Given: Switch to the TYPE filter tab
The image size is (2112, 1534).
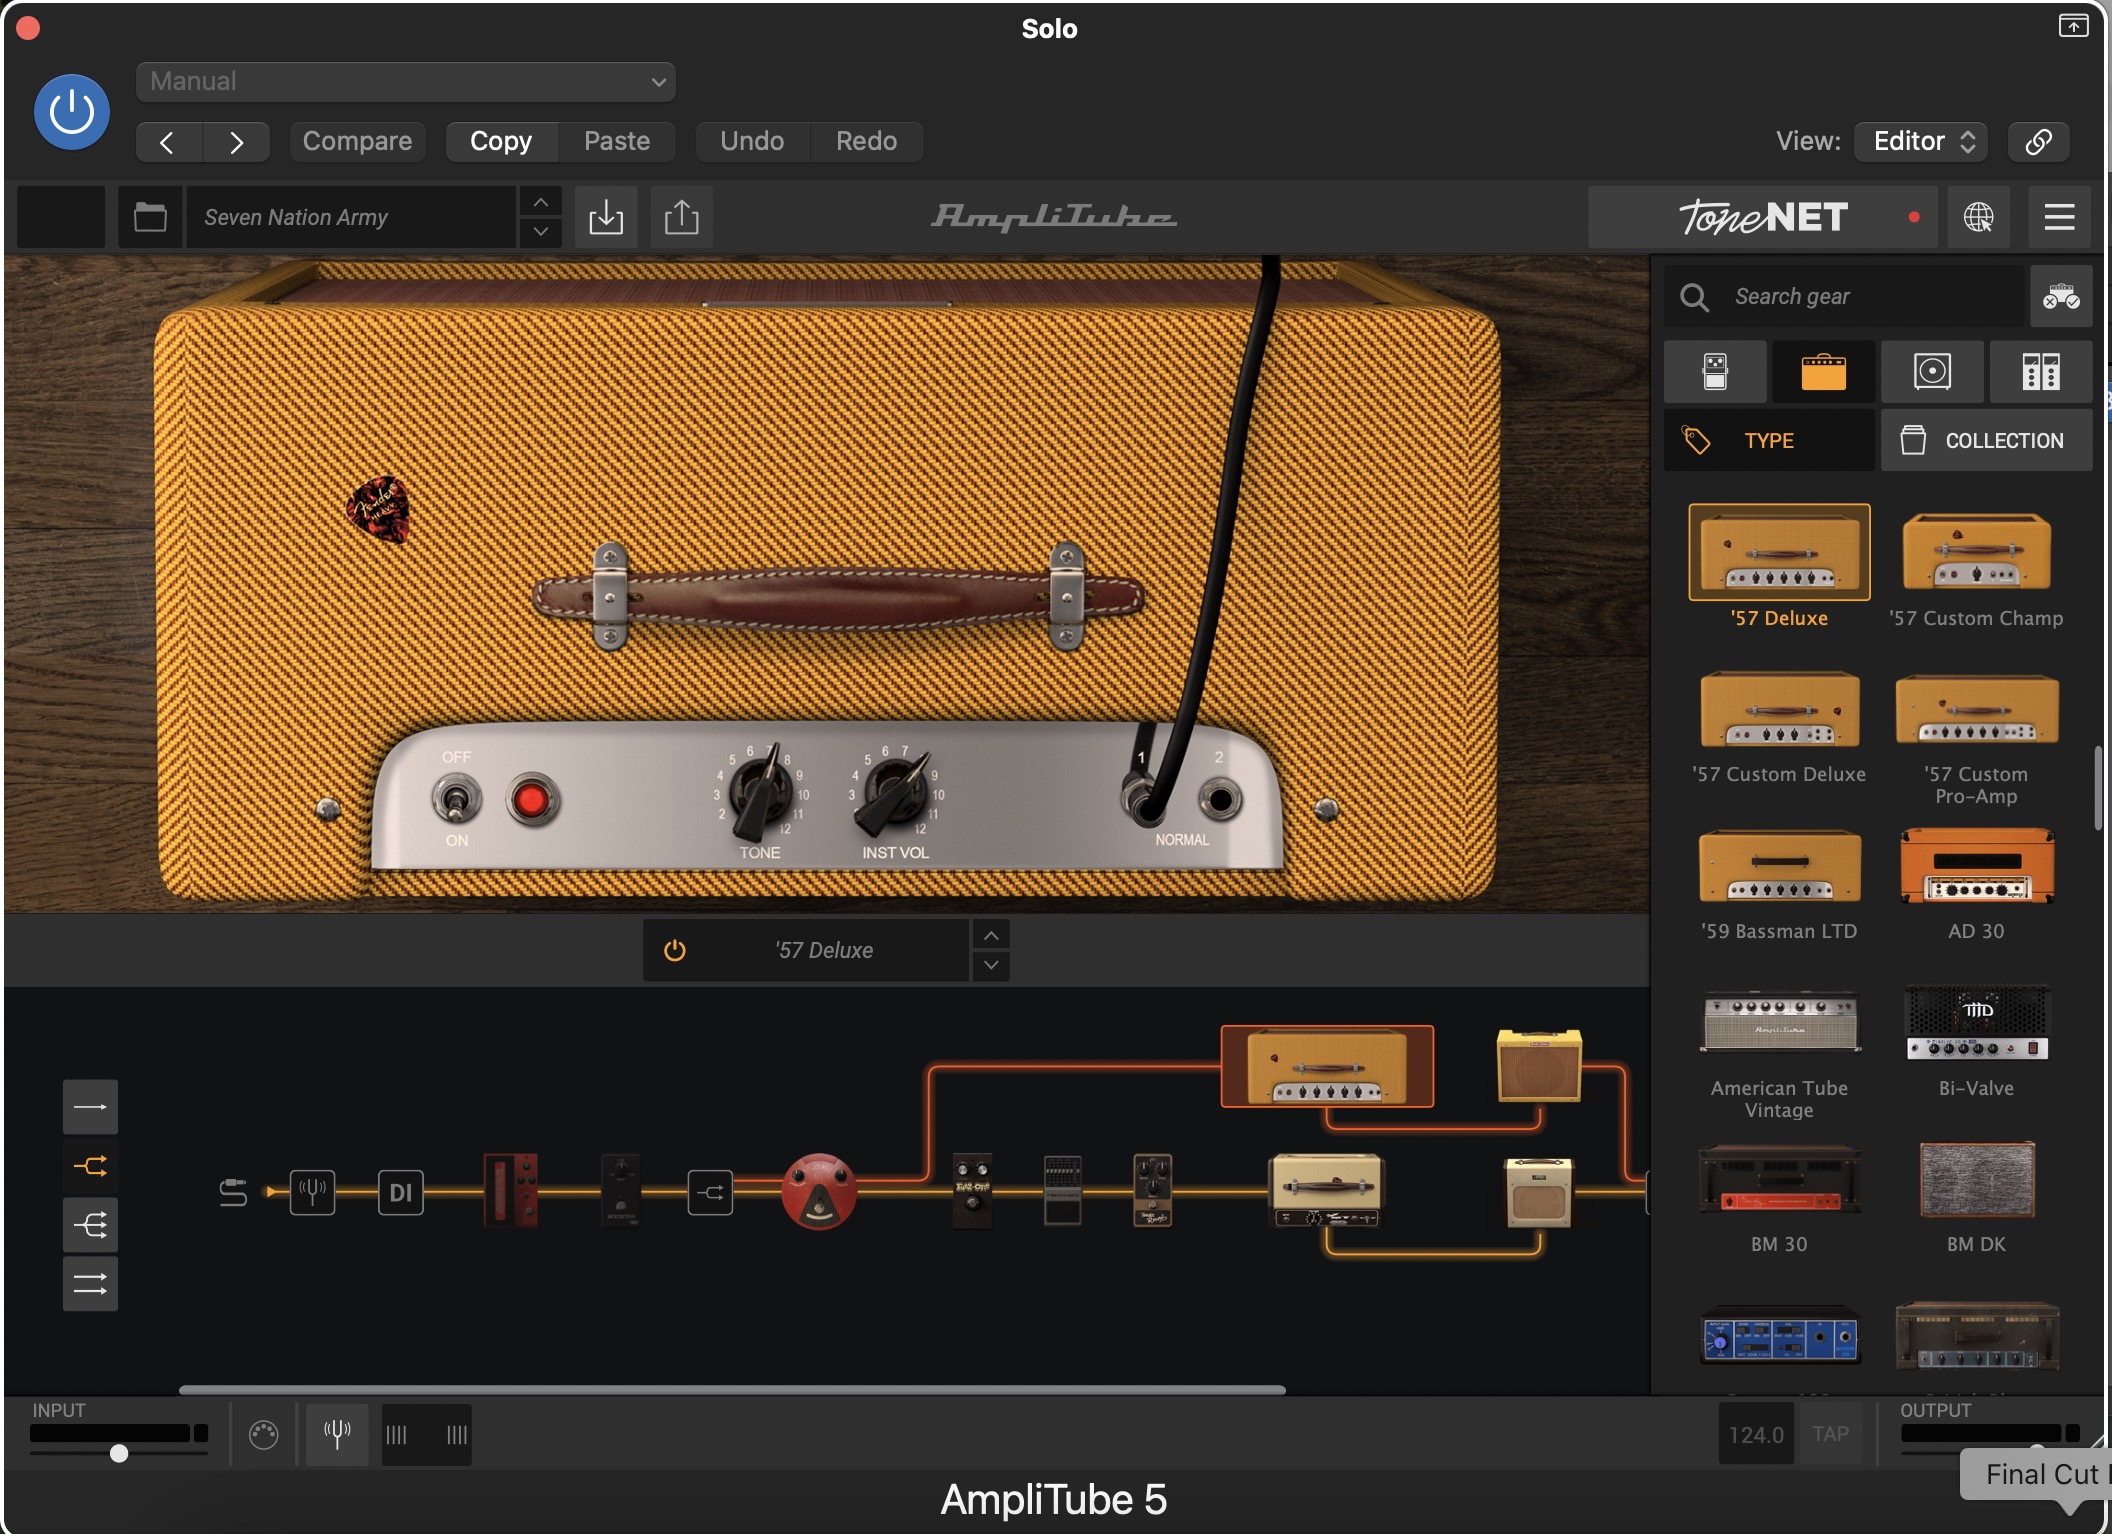Looking at the screenshot, I should point(1769,440).
